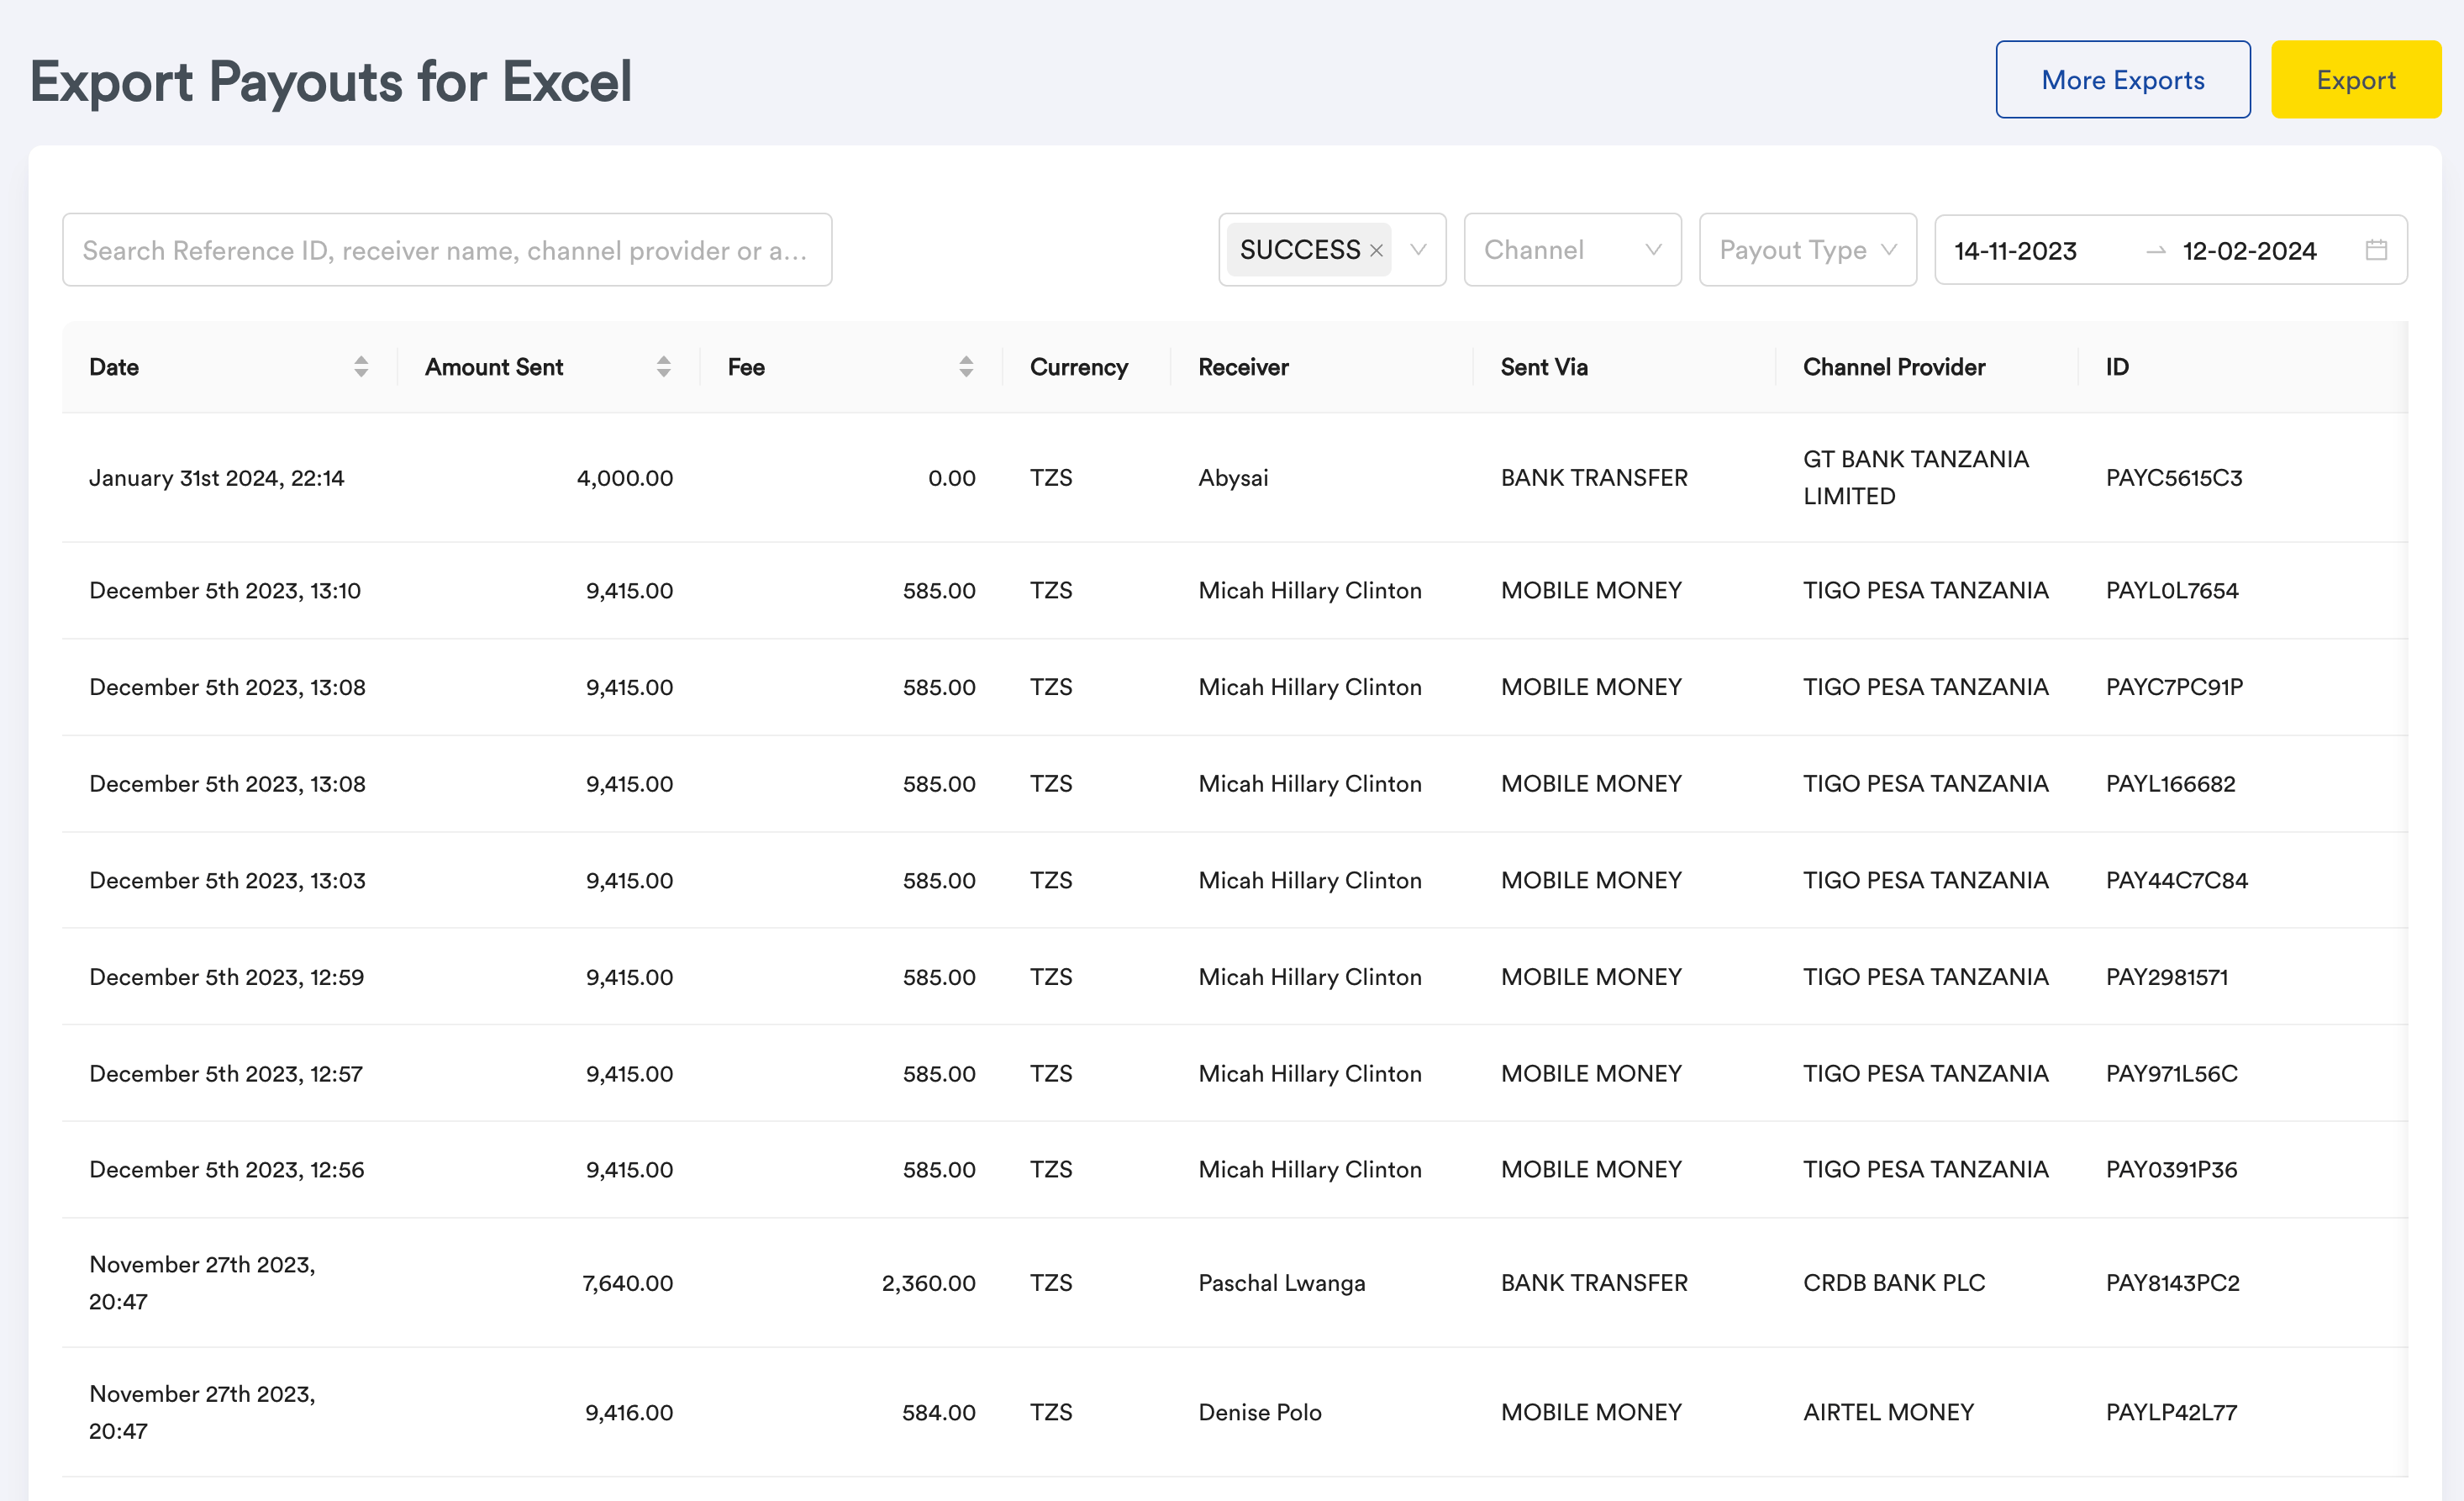Remove the SUCCESS status filter tag
This screenshot has width=2464, height=1501.
[x=1376, y=251]
